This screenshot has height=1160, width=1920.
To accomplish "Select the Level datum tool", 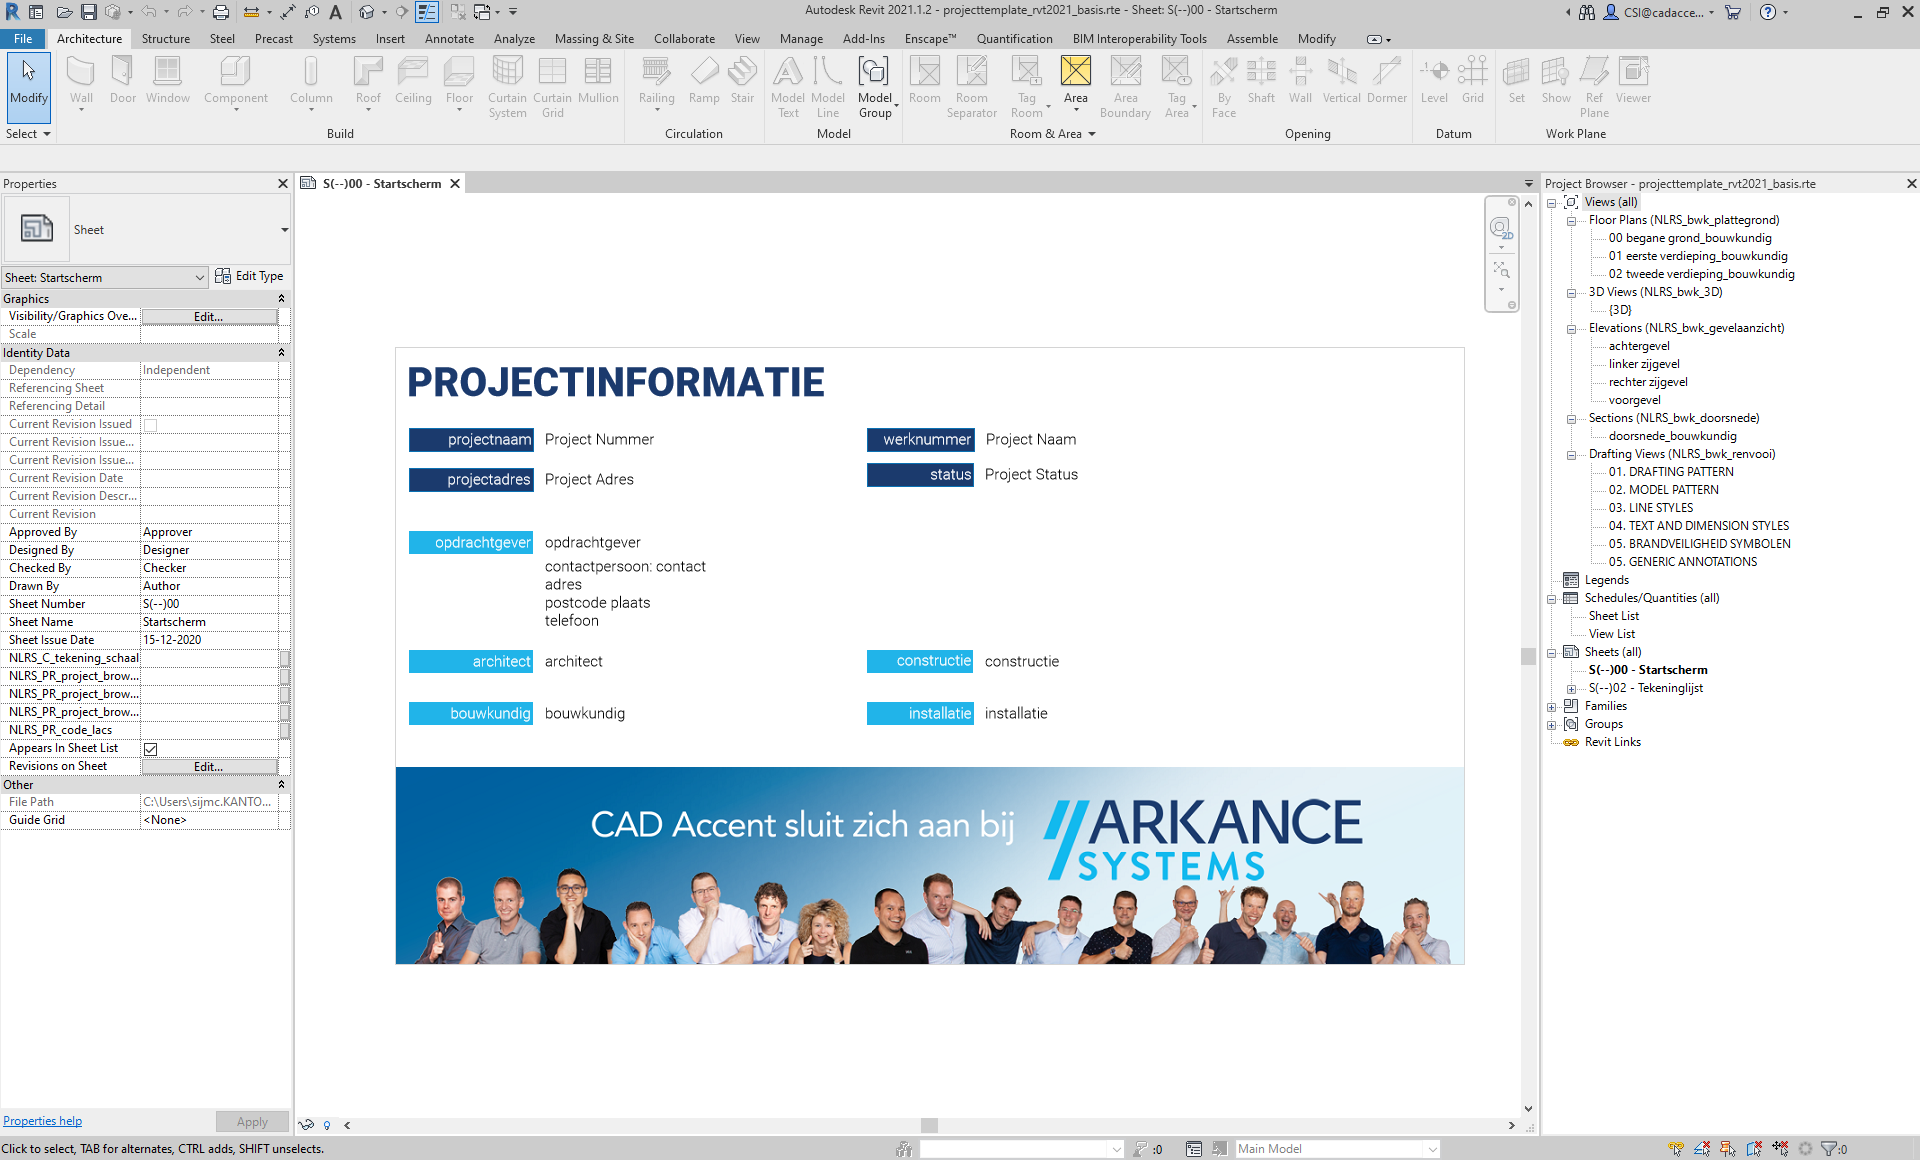I will click(1434, 82).
